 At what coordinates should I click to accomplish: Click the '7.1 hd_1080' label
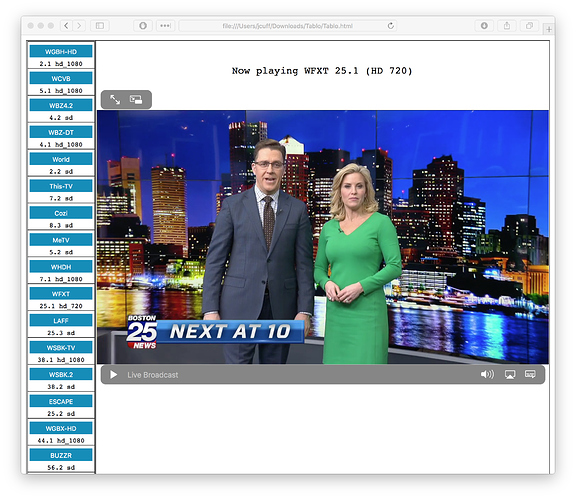pyautogui.click(x=61, y=279)
